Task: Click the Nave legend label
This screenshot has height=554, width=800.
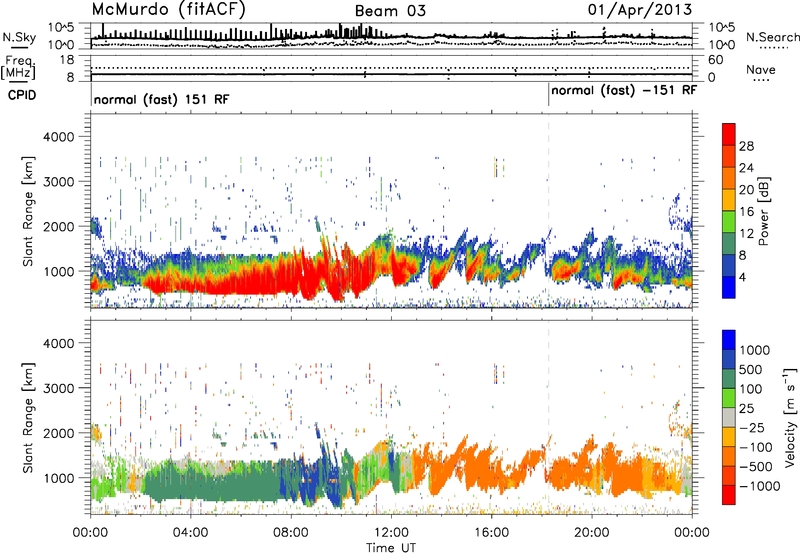Action: point(761,70)
